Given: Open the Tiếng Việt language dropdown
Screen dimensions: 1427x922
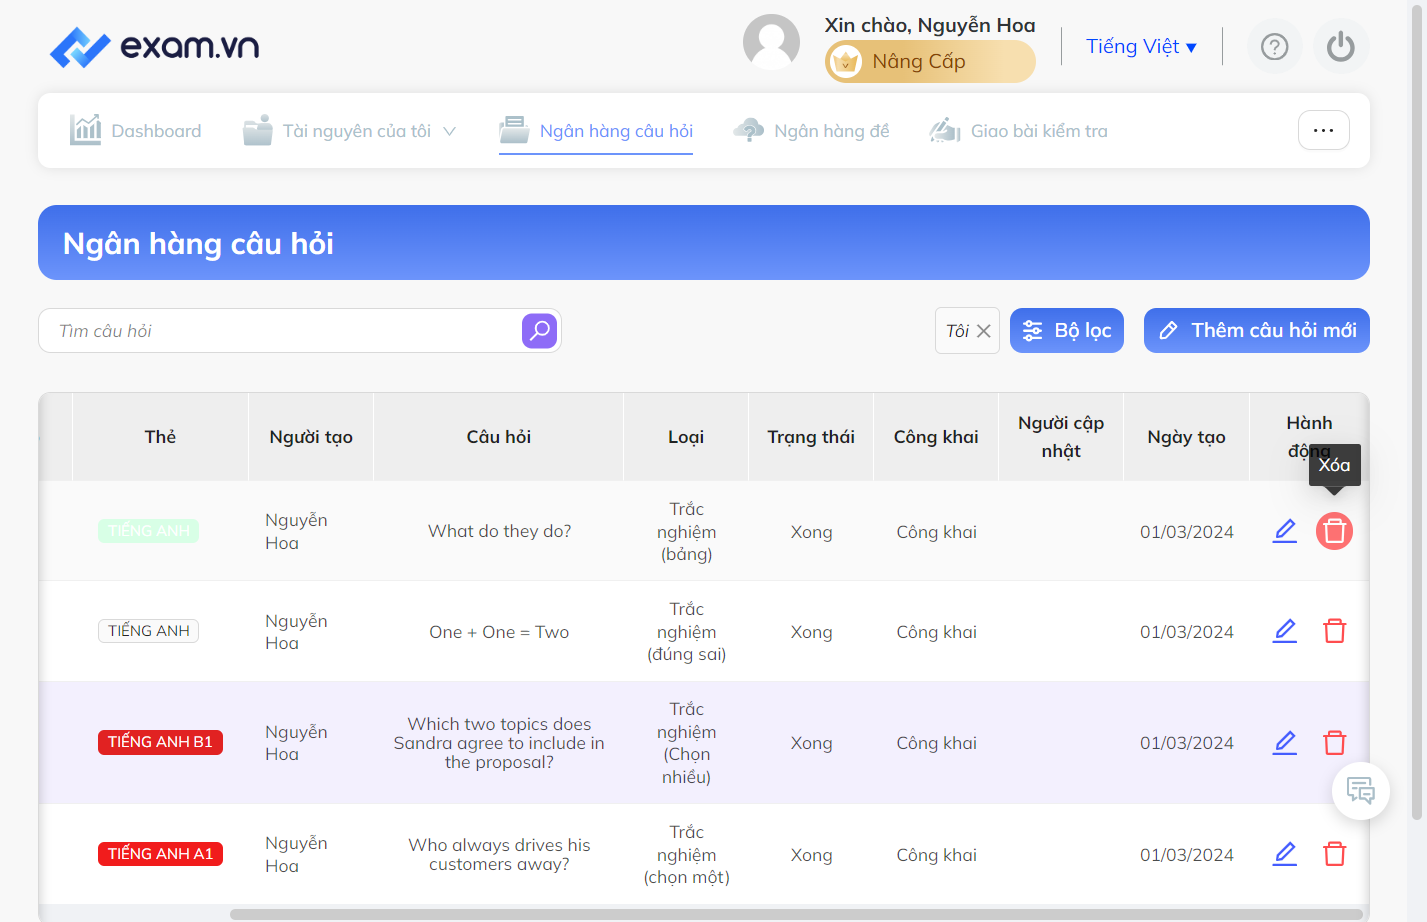Looking at the screenshot, I should point(1141,47).
